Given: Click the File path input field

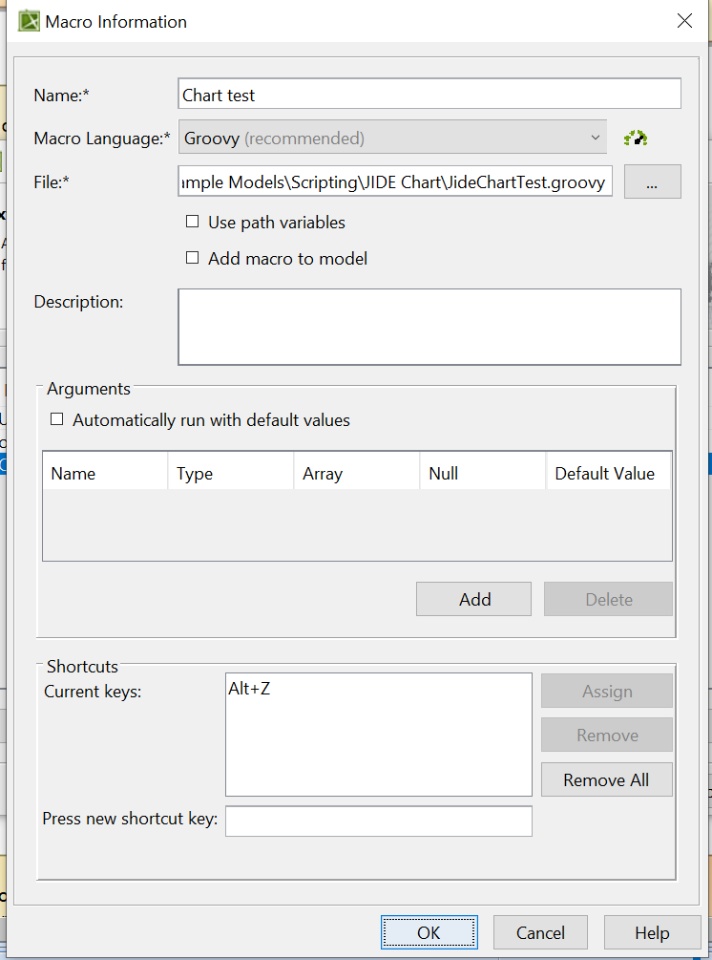Looking at the screenshot, I should (x=395, y=182).
